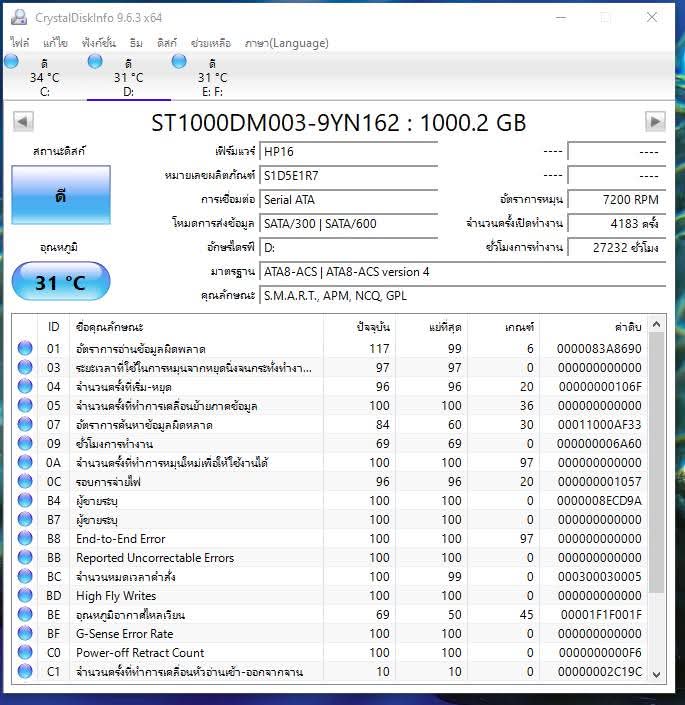Open the ช่วยเหลือ (Help) menu
The image size is (685, 705).
[211, 43]
